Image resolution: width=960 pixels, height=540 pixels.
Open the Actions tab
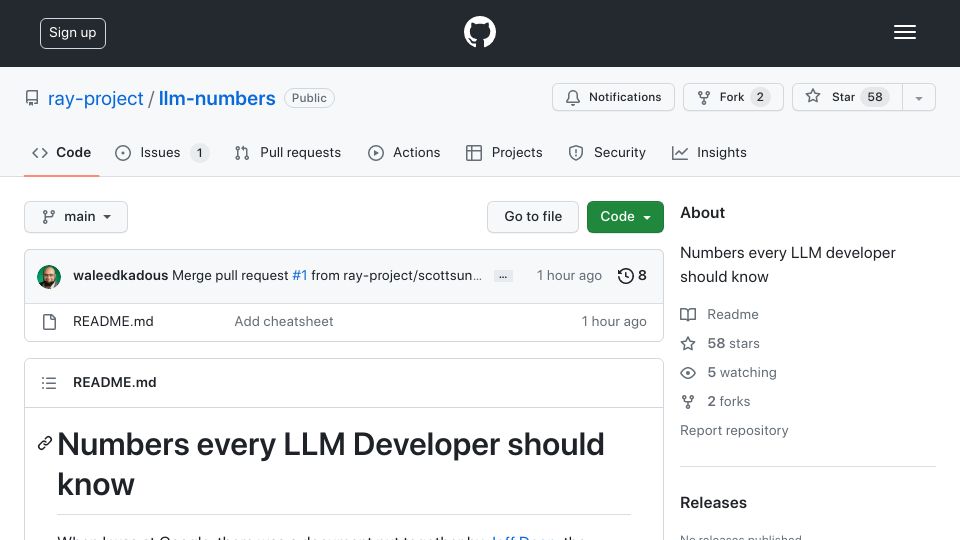click(404, 152)
